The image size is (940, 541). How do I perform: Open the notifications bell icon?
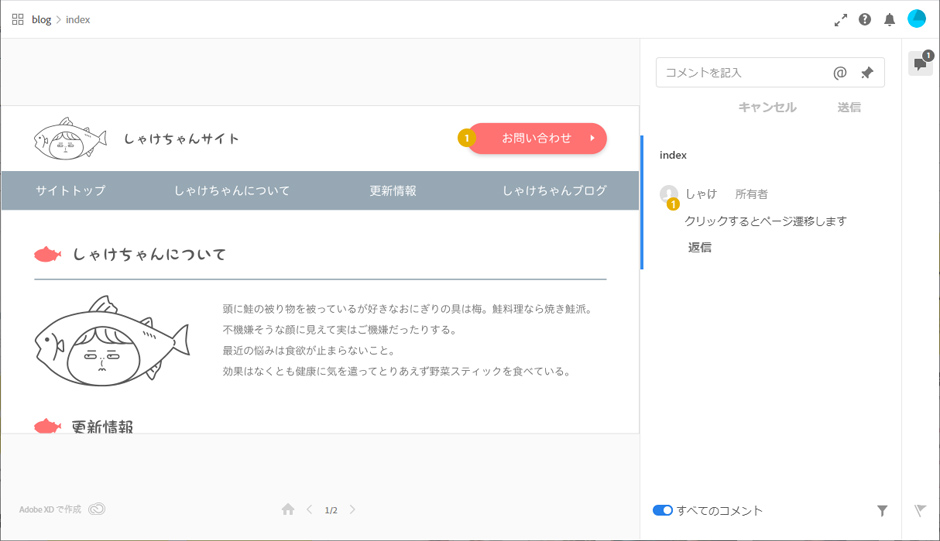pyautogui.click(x=889, y=20)
